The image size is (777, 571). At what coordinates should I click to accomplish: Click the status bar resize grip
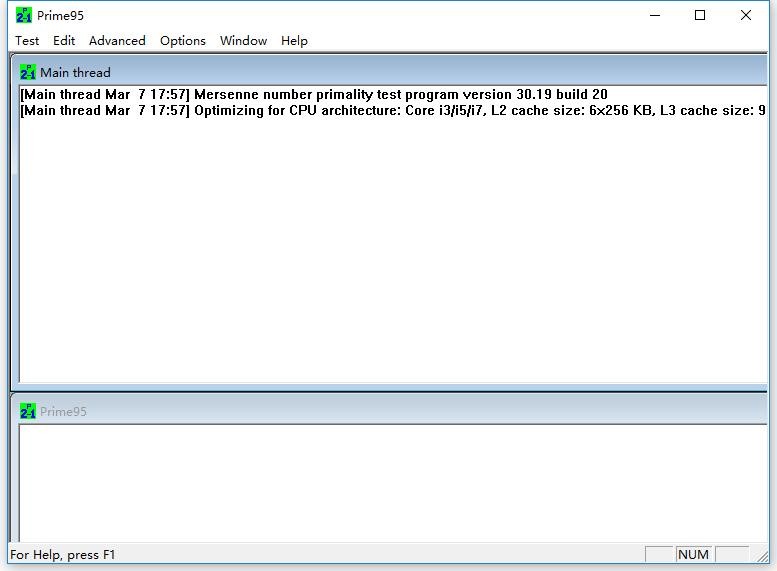762,556
